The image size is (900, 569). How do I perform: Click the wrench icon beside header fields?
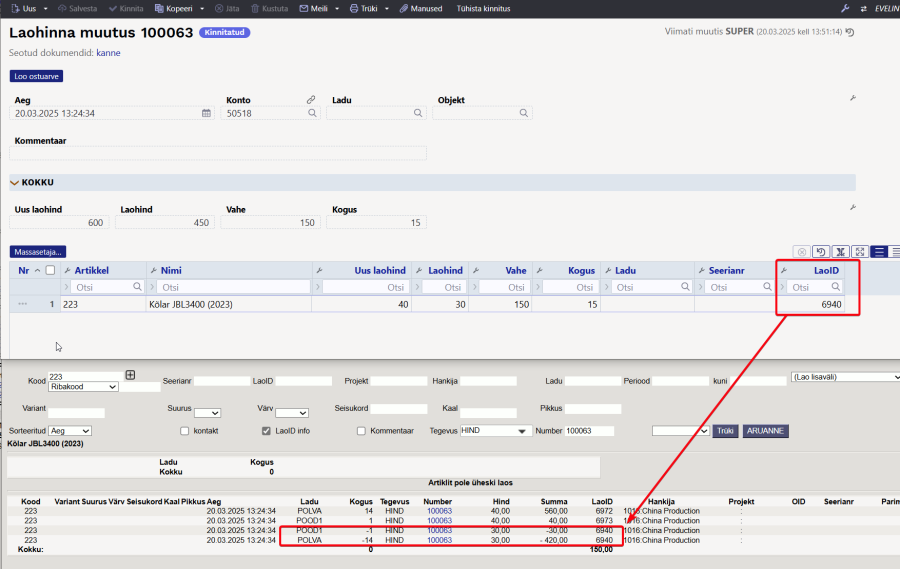pyautogui.click(x=853, y=98)
